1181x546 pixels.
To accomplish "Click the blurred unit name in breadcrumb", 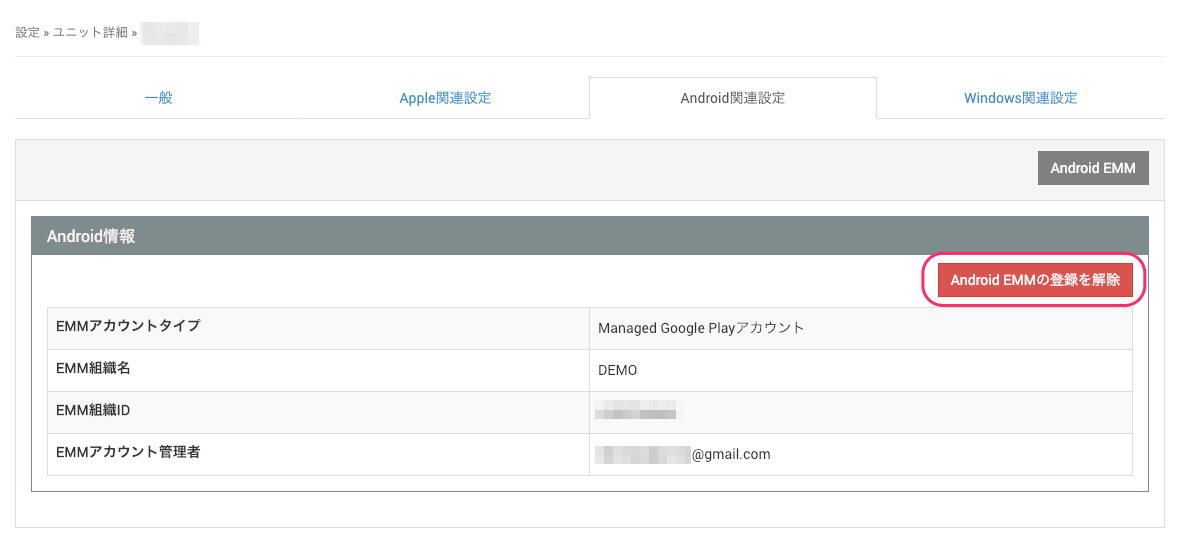I will click(x=170, y=33).
